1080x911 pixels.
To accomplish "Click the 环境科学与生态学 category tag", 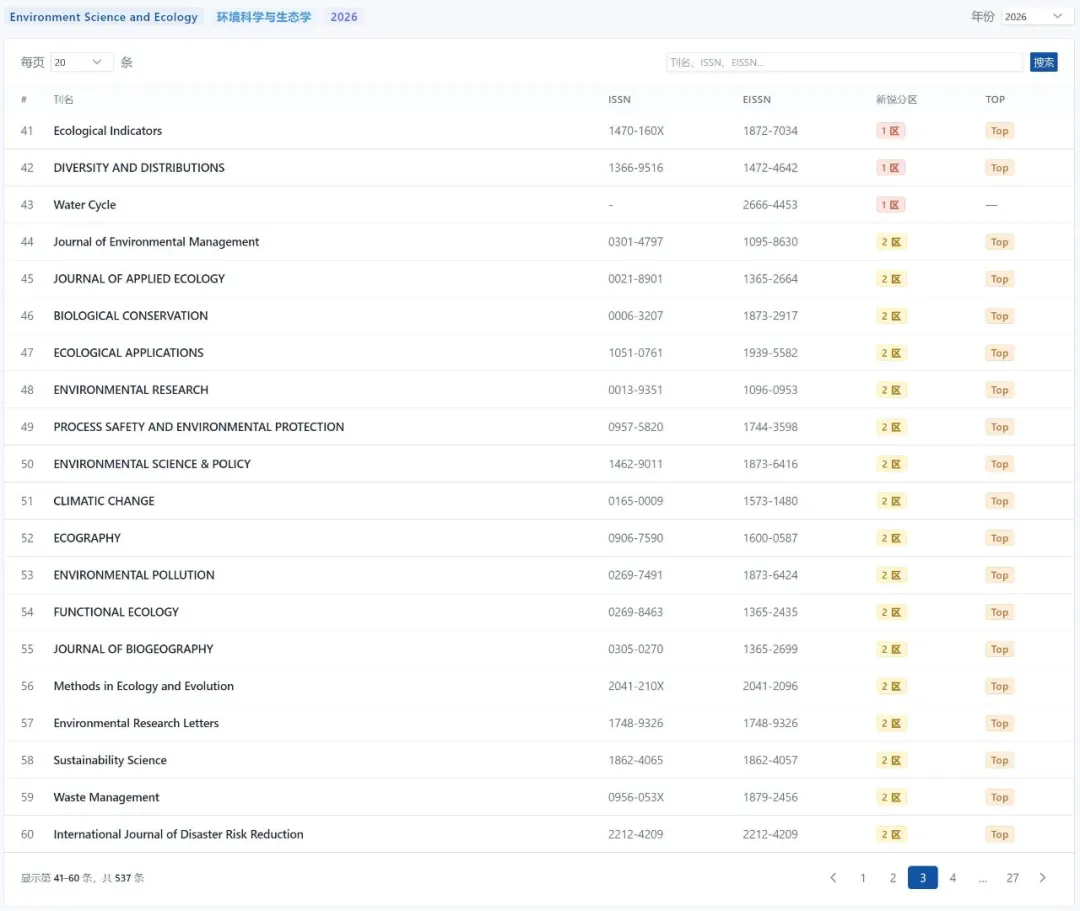I will (x=264, y=17).
